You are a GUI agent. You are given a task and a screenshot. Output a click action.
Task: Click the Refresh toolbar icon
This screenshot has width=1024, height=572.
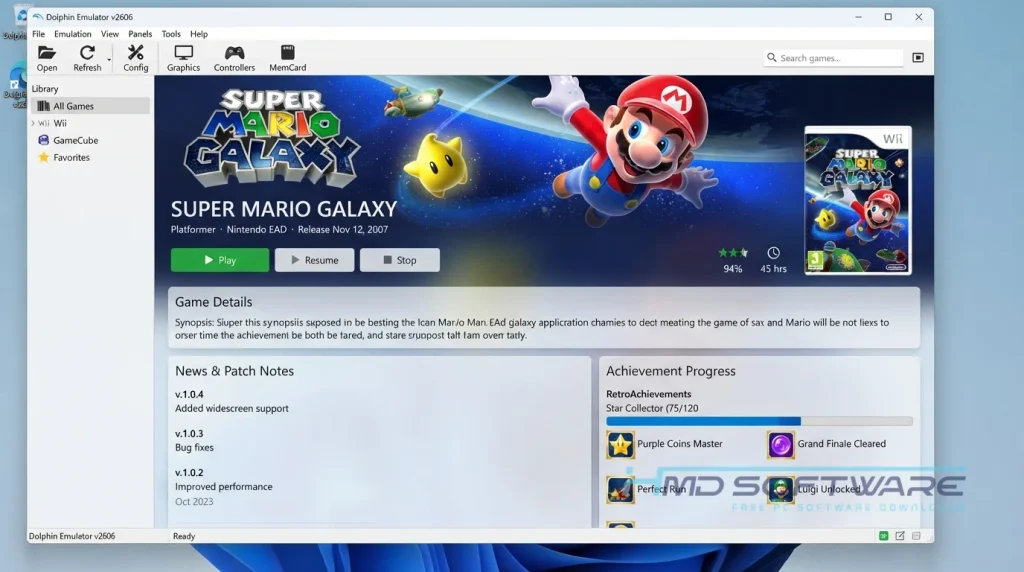[87, 53]
